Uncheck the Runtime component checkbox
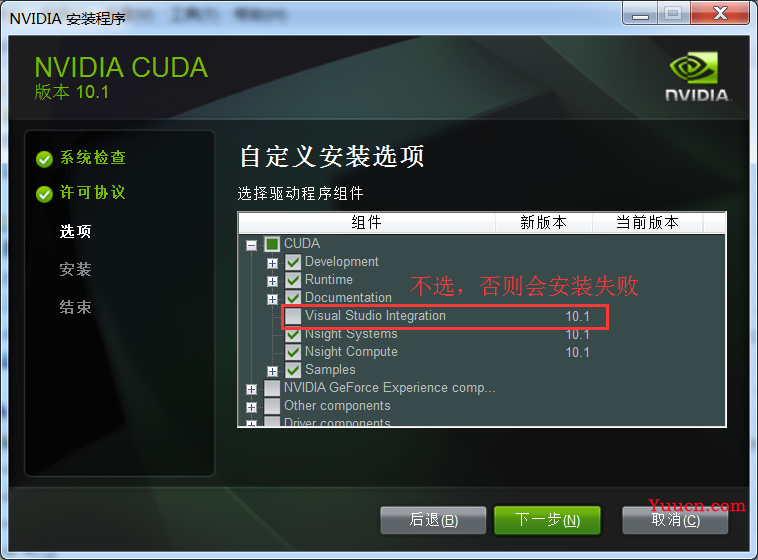This screenshot has width=758, height=560. (293, 280)
